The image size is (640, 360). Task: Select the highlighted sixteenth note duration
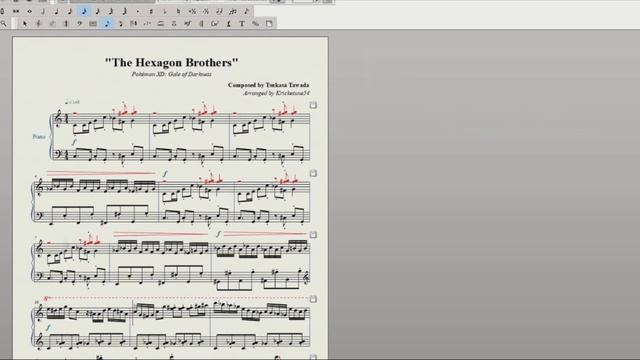coord(84,11)
